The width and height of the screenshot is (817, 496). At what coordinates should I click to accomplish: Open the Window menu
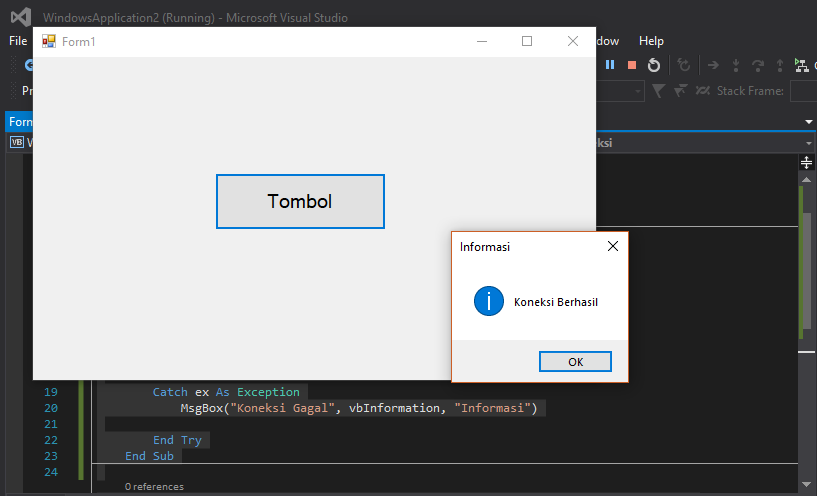[608, 41]
